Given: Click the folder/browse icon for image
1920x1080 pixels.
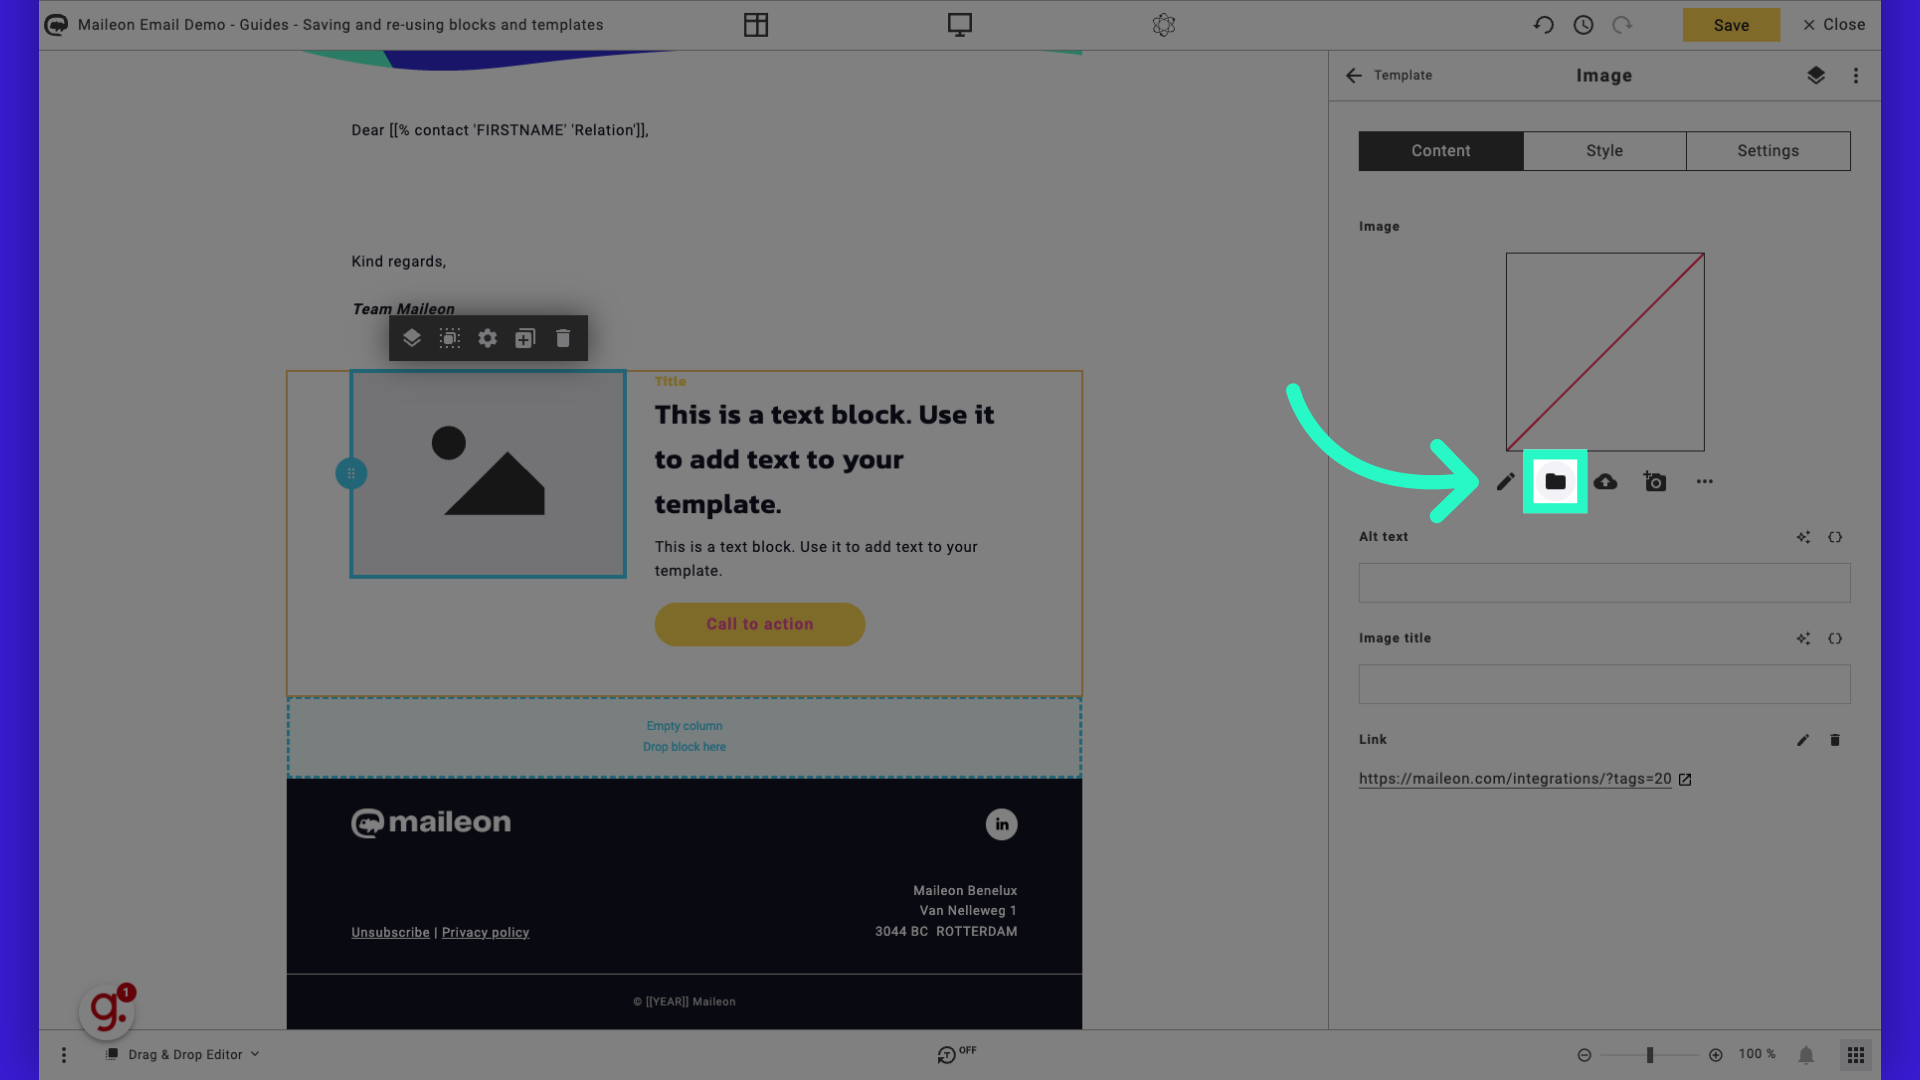Looking at the screenshot, I should click(1555, 481).
